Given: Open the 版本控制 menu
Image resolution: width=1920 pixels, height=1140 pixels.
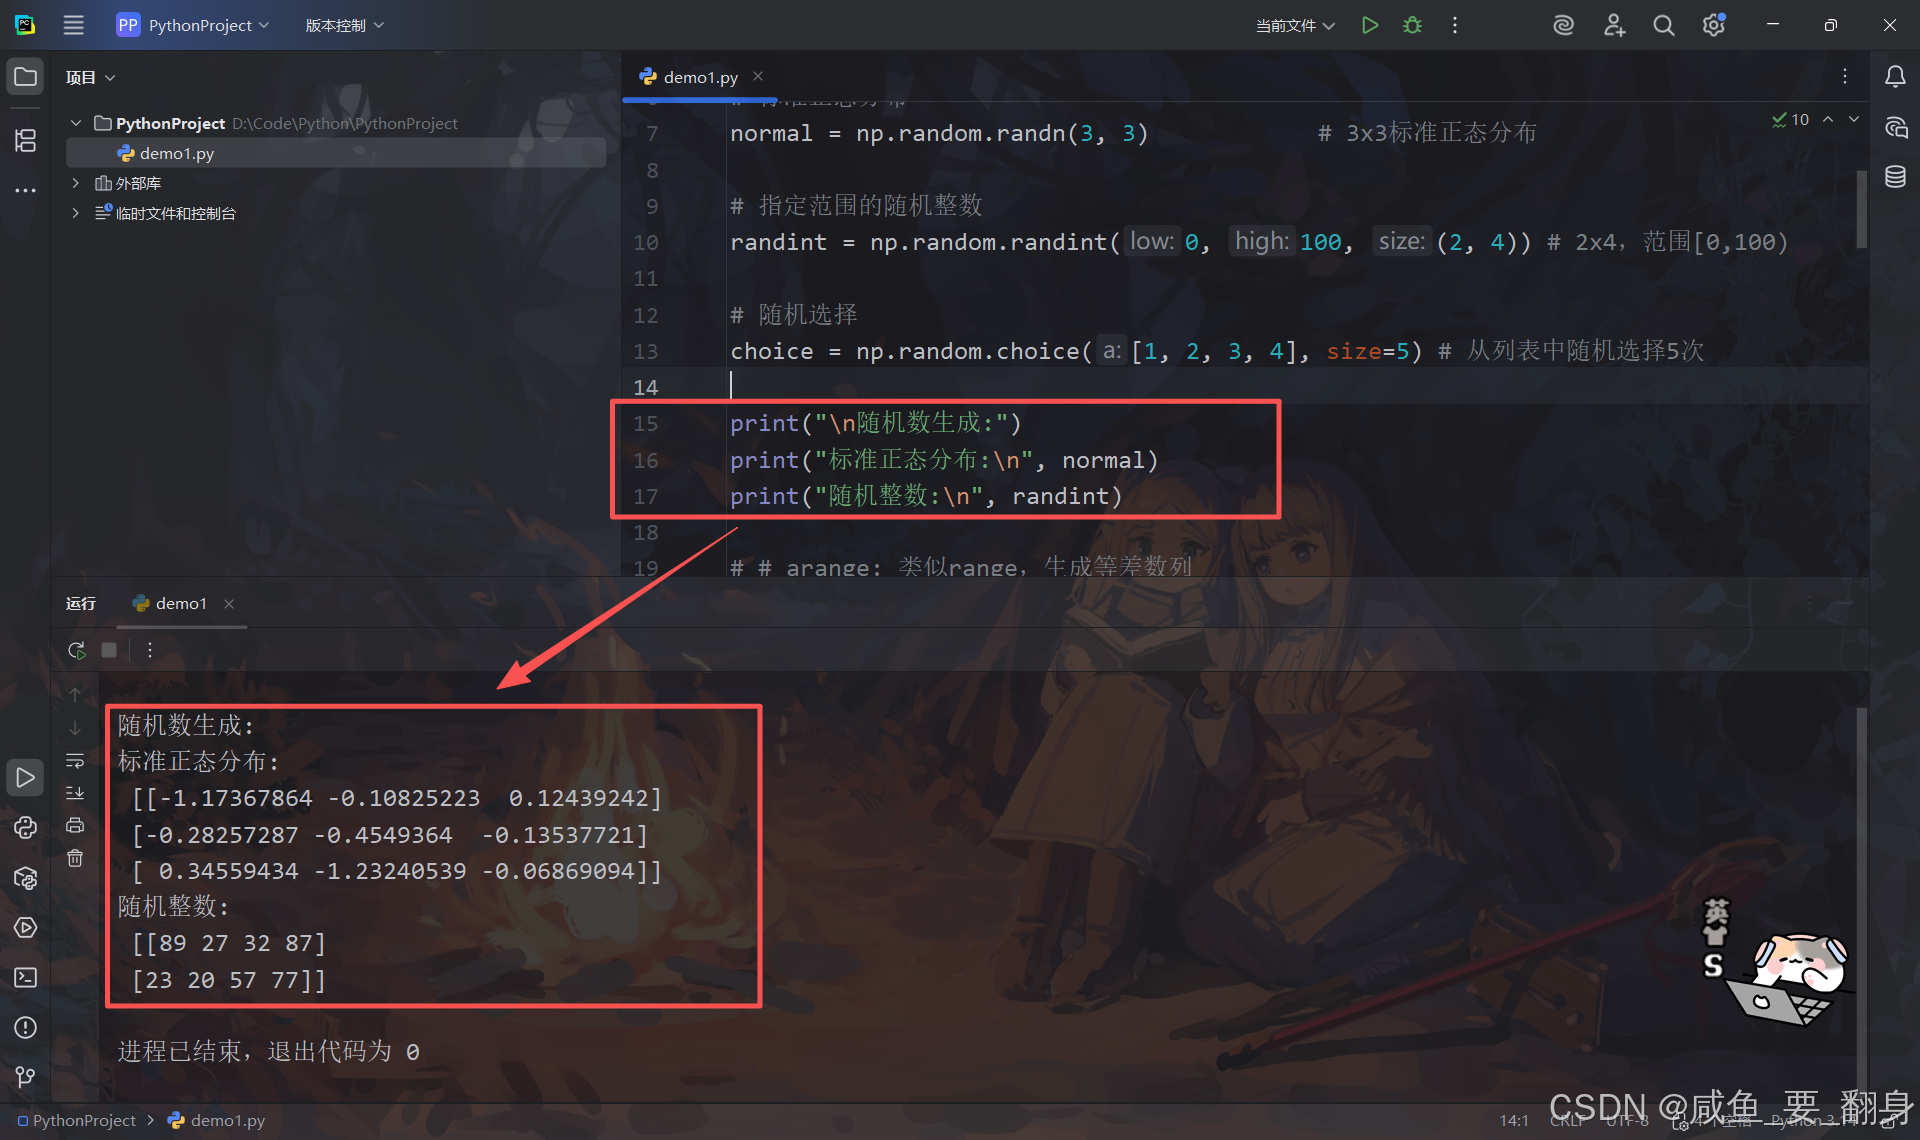Looking at the screenshot, I should point(344,25).
